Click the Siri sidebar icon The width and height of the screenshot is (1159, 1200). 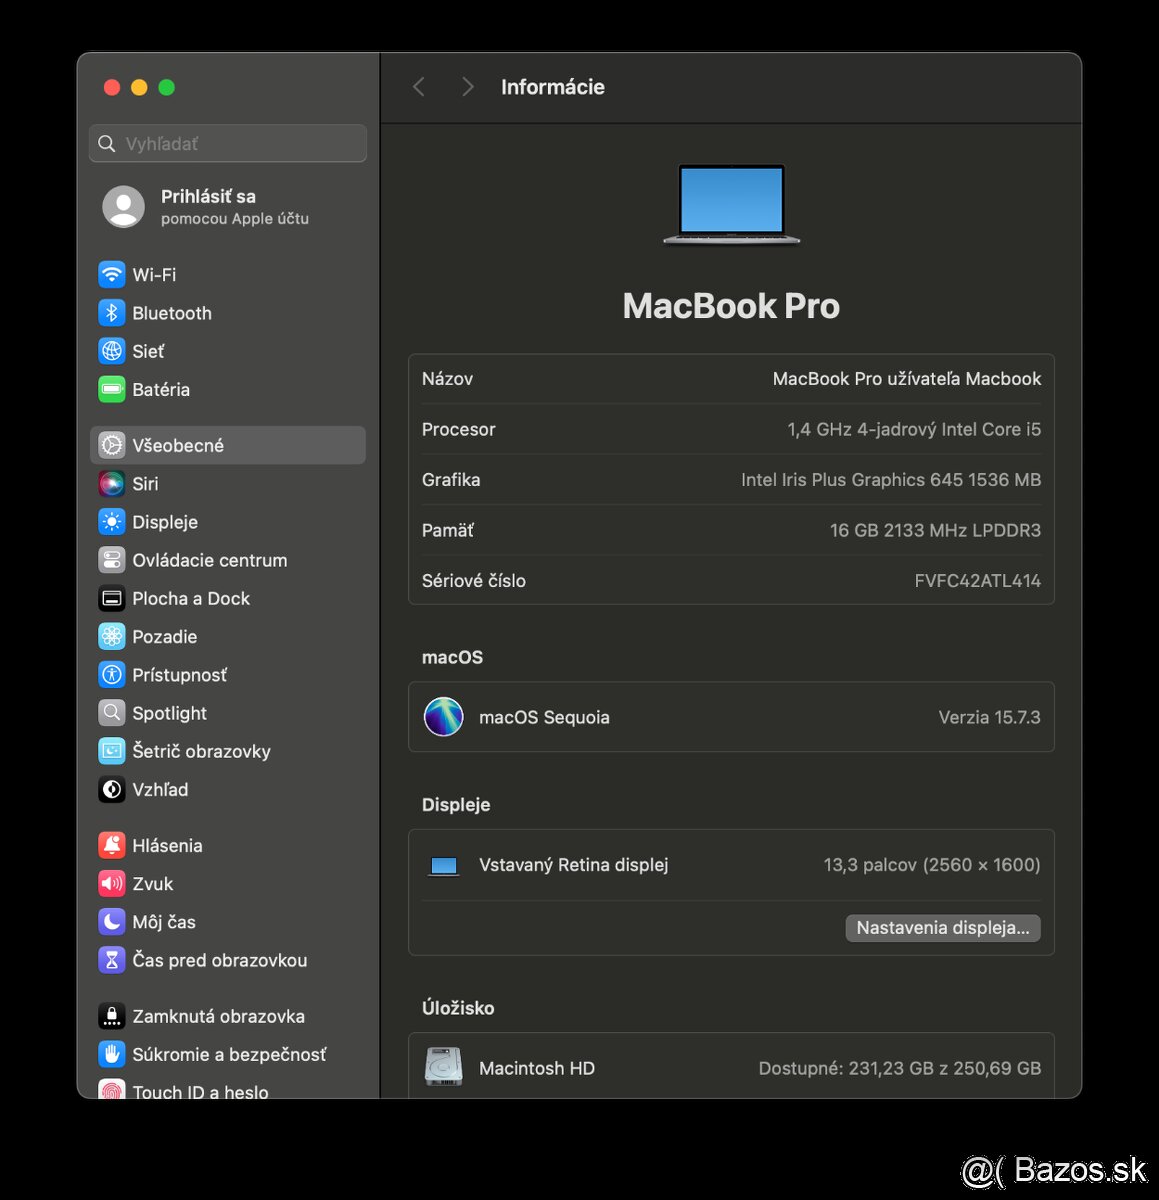112,484
